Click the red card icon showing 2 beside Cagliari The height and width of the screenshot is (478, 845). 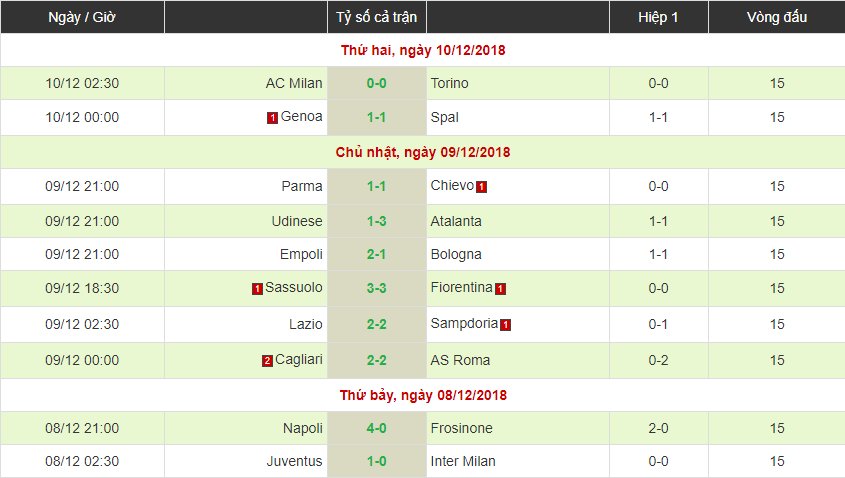tap(267, 361)
